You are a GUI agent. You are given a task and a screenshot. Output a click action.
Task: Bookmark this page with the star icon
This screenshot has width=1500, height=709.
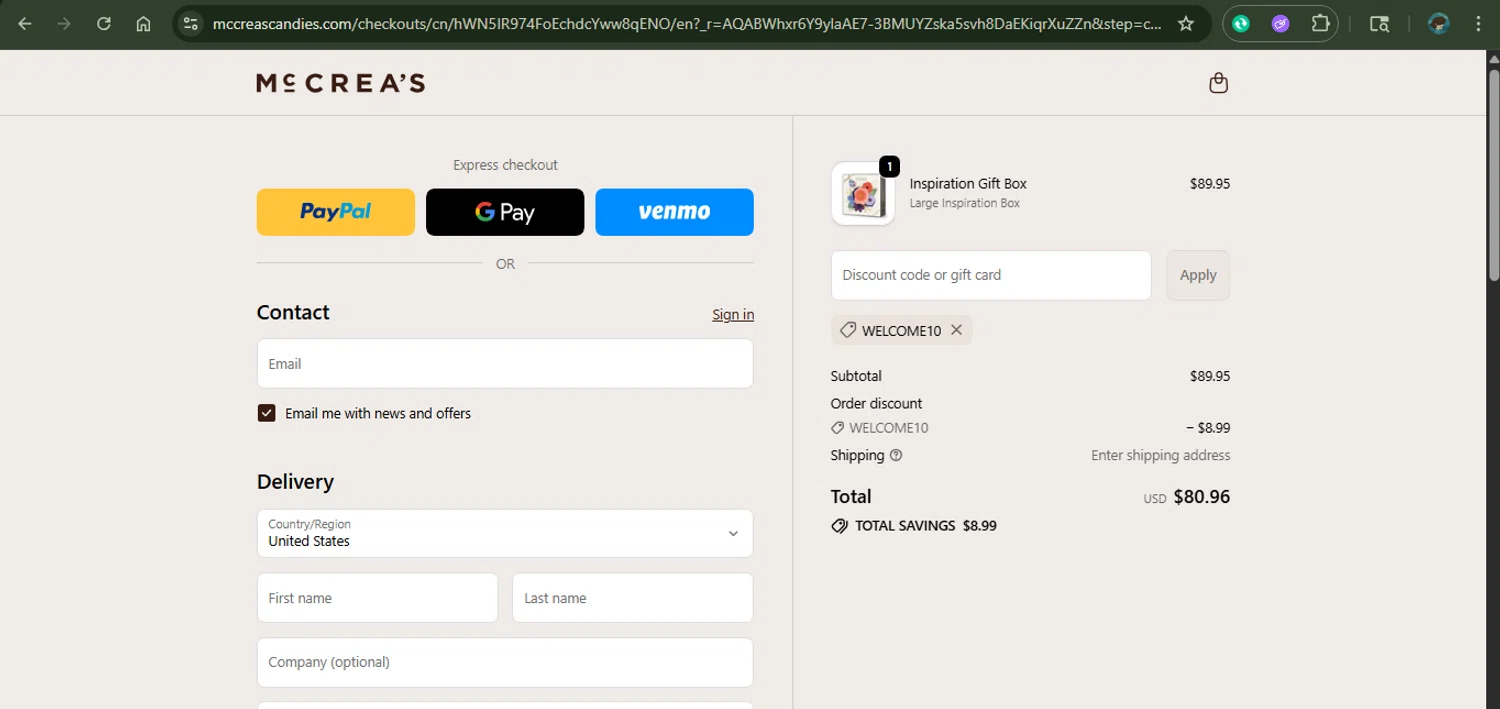(1186, 24)
